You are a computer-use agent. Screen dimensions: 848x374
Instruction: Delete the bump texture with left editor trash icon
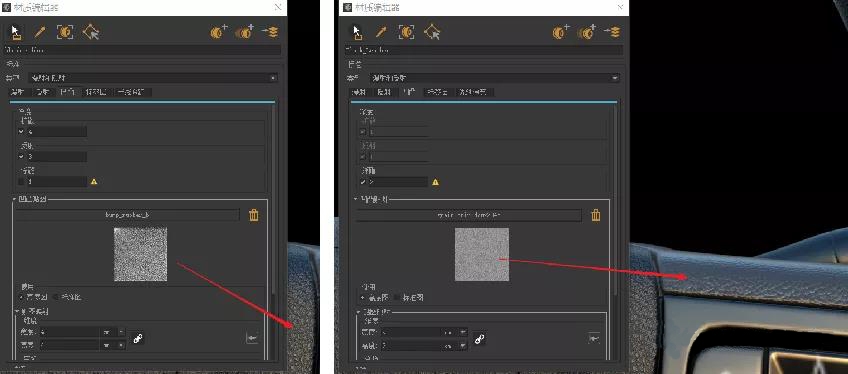pyautogui.click(x=254, y=215)
